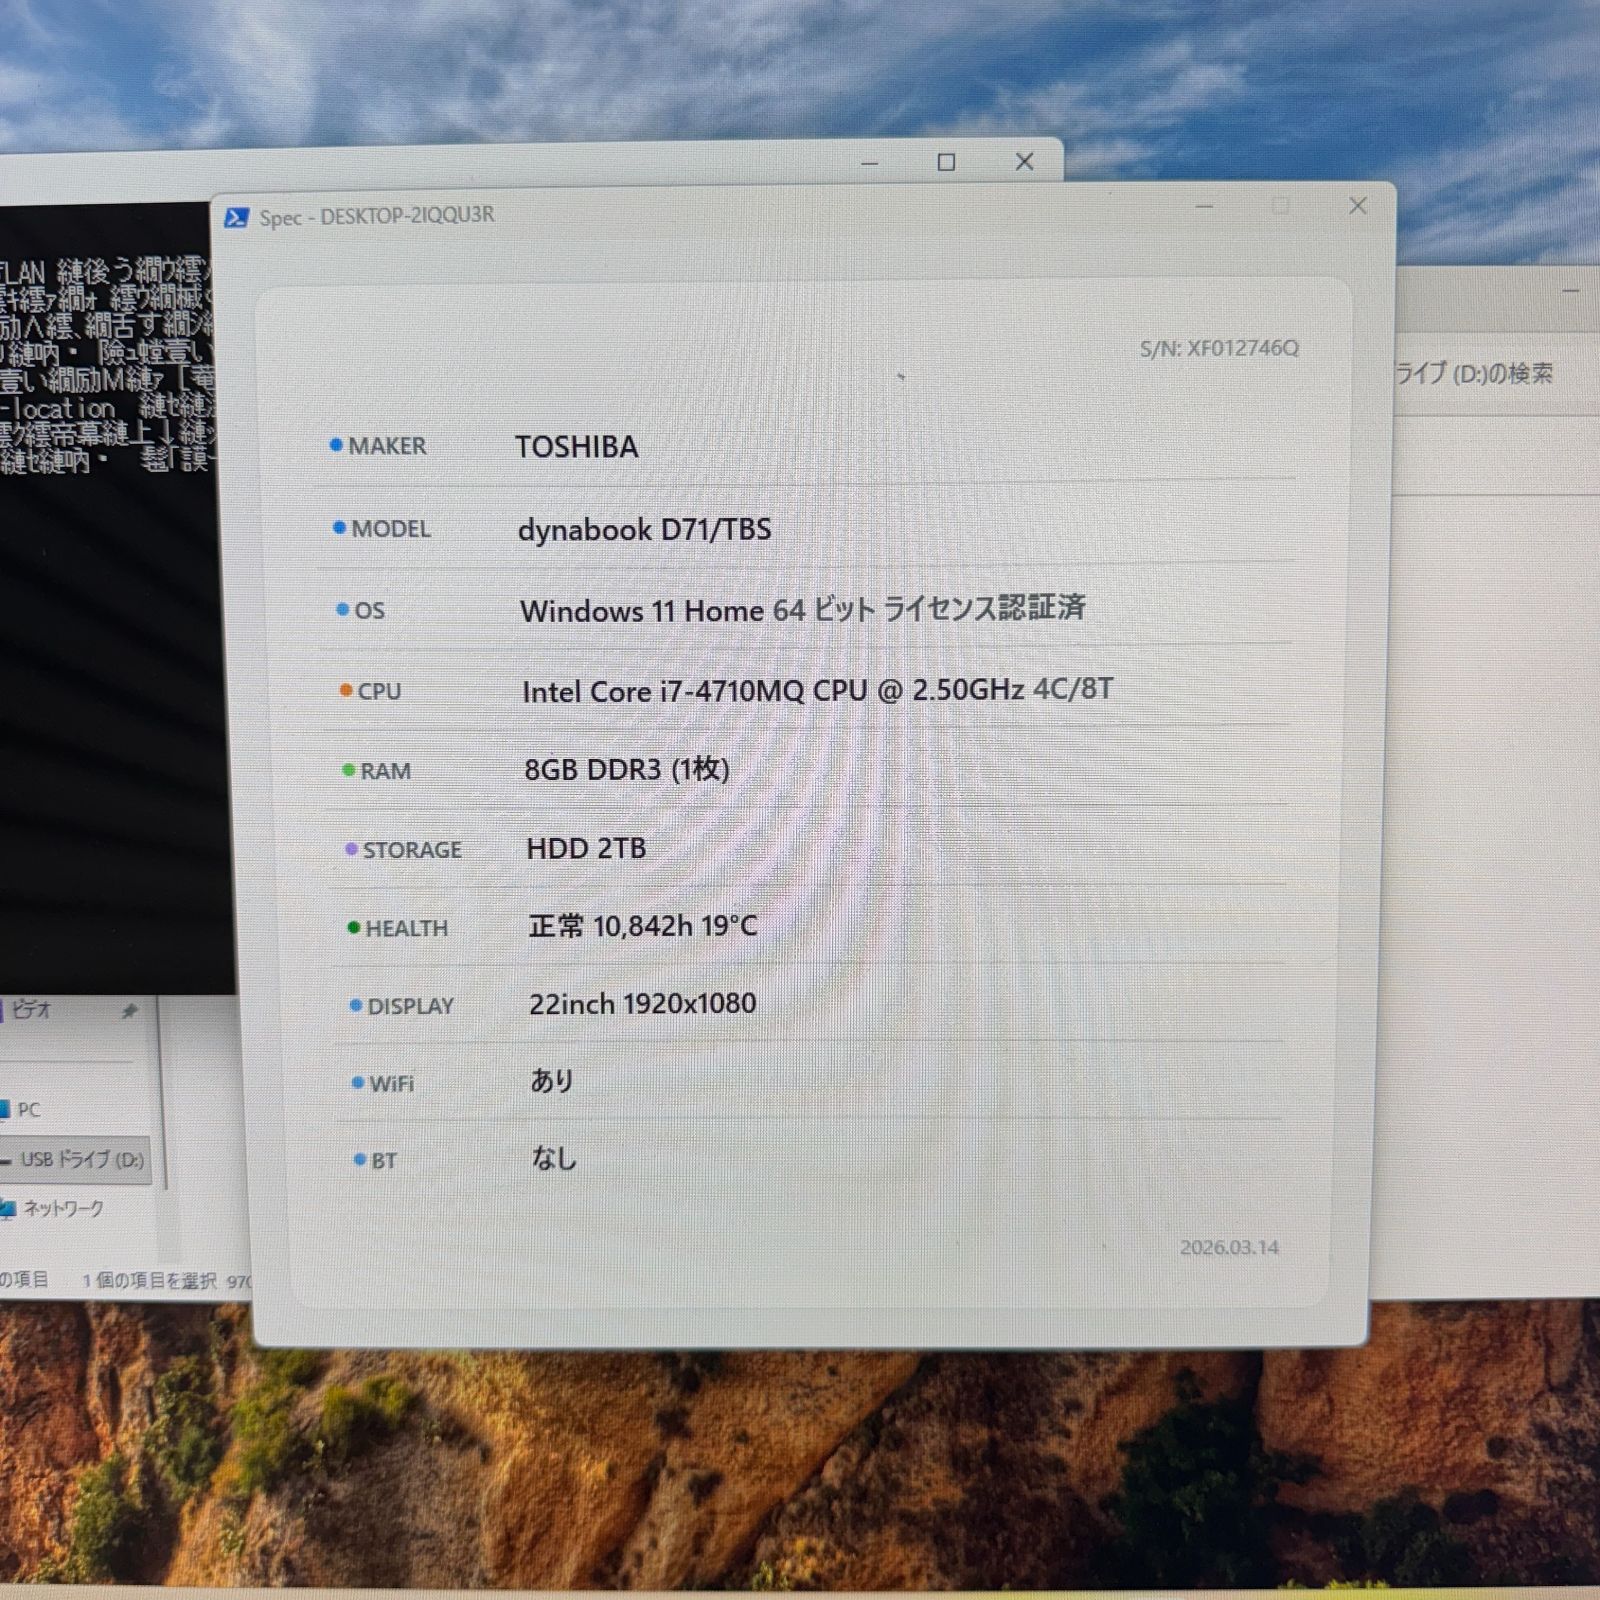The height and width of the screenshot is (1600, 1600).
Task: Click the Spec - DESKTOP-2IQQU3R title text
Action: (x=376, y=216)
